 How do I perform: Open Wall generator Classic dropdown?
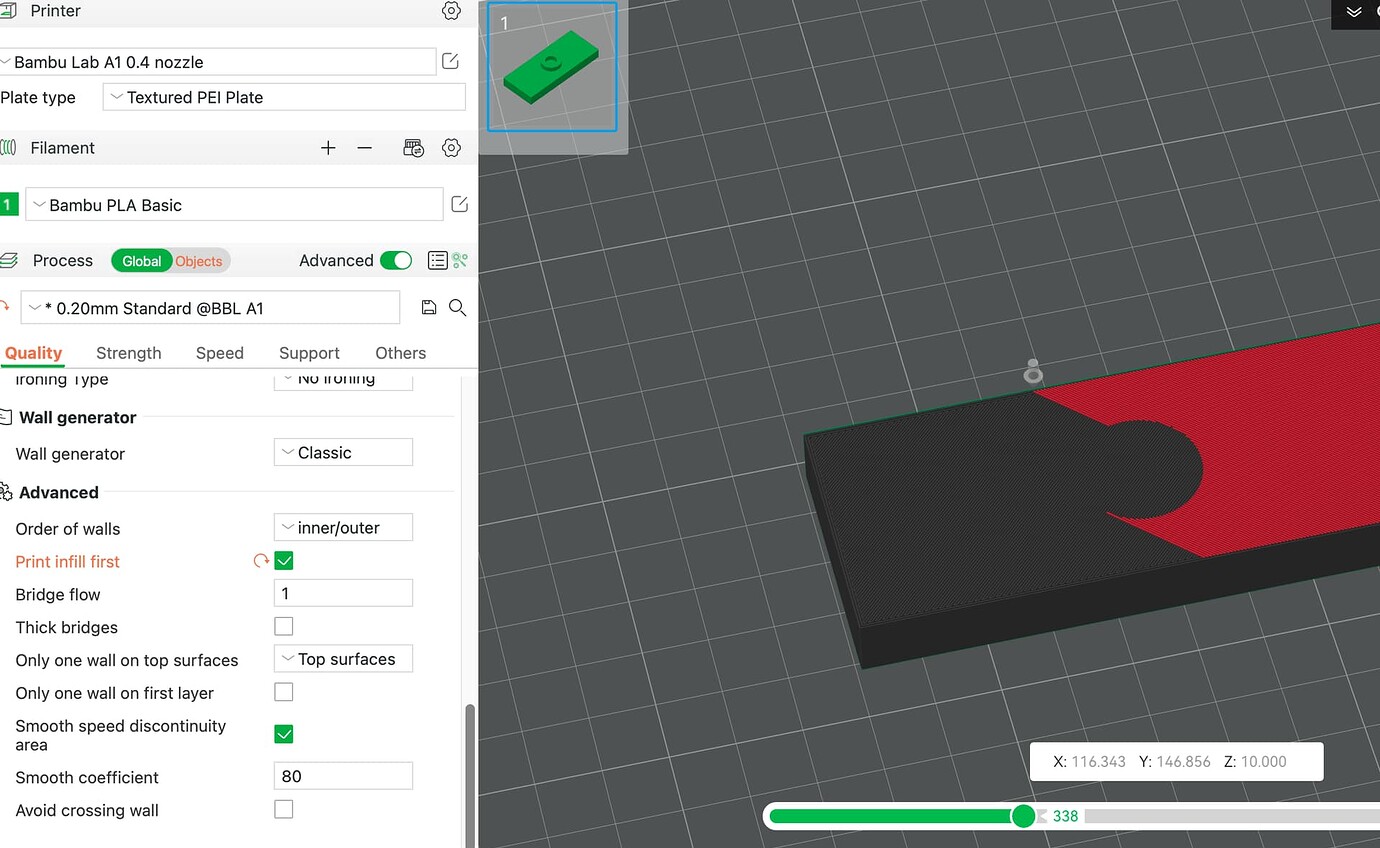(343, 452)
